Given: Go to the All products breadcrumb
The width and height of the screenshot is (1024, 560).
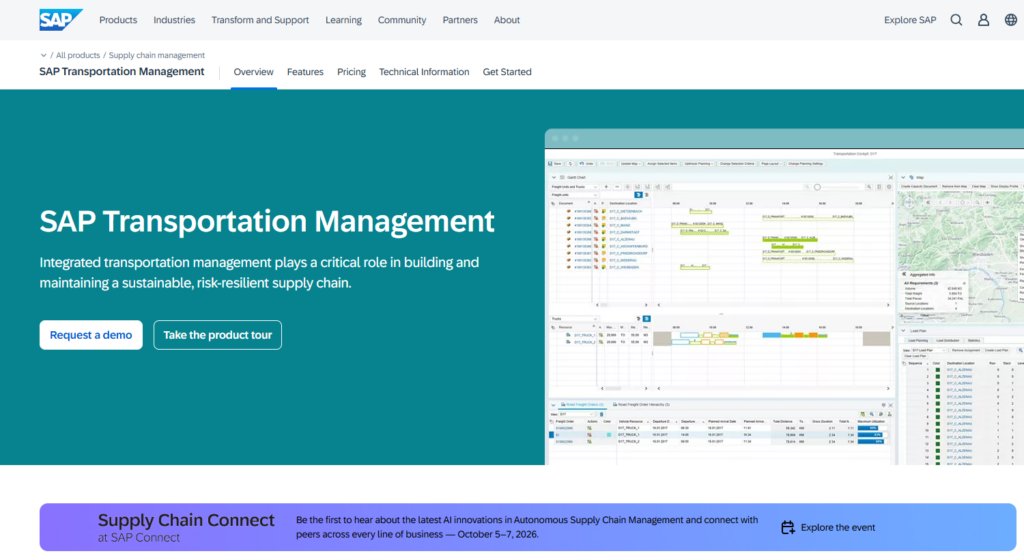Looking at the screenshot, I should (x=78, y=55).
